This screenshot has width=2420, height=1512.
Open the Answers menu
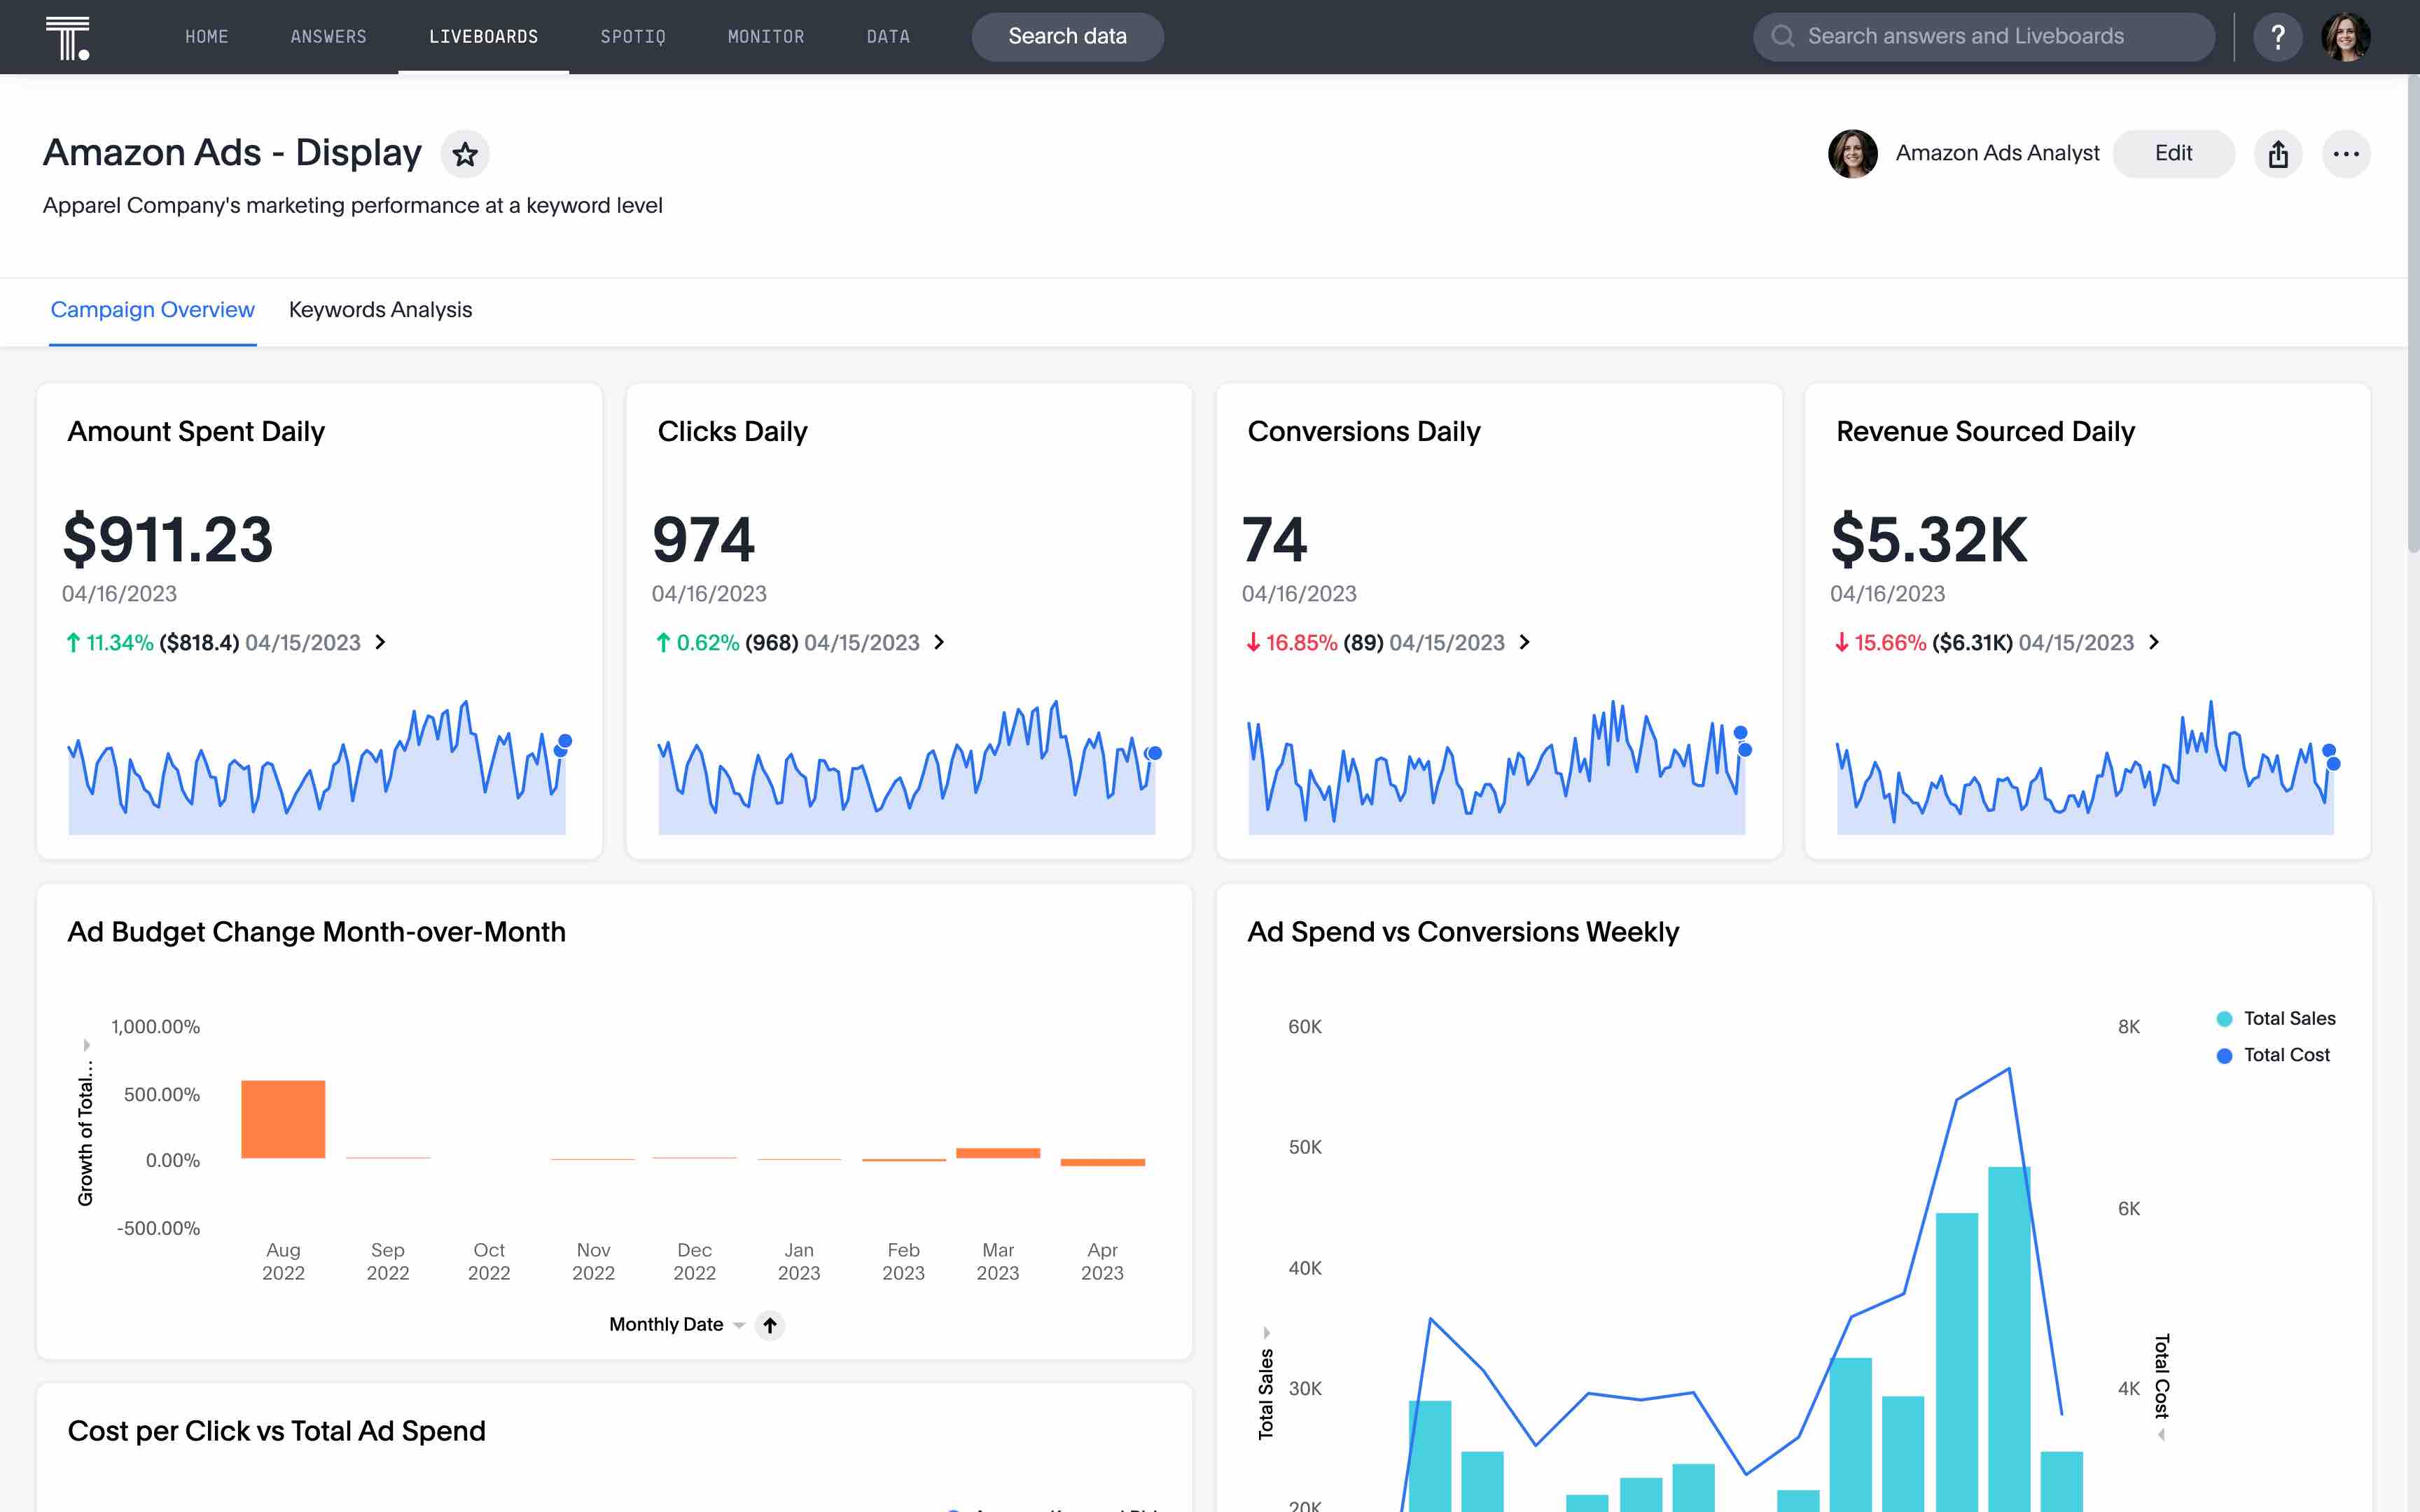(x=329, y=37)
